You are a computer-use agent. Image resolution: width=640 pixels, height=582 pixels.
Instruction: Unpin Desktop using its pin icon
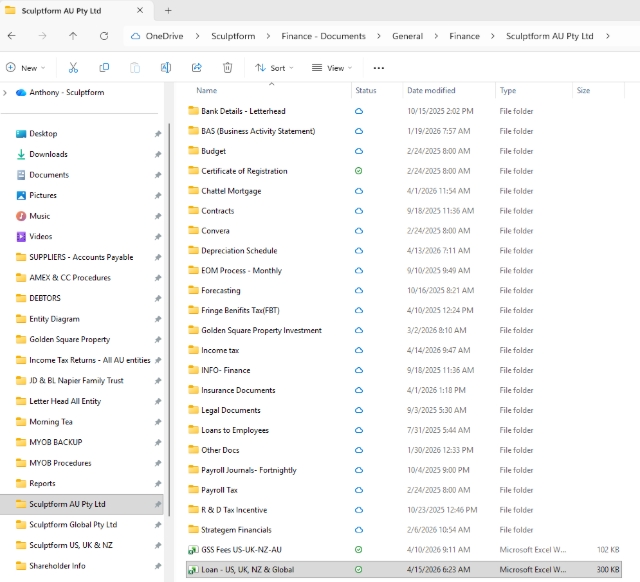point(158,134)
